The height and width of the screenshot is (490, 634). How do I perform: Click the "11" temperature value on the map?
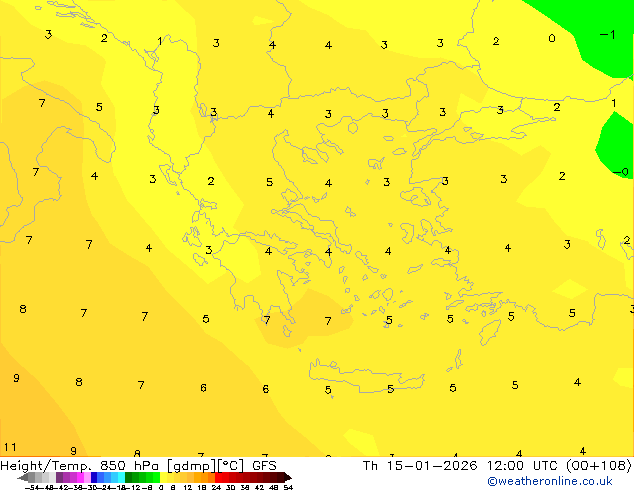[x=10, y=447]
